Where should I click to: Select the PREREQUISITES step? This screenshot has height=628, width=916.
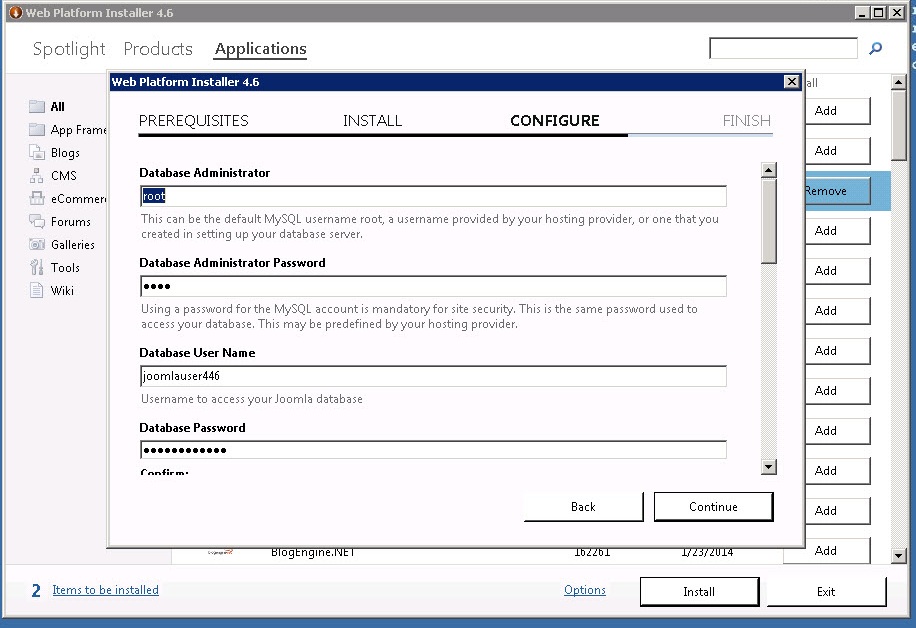193,121
